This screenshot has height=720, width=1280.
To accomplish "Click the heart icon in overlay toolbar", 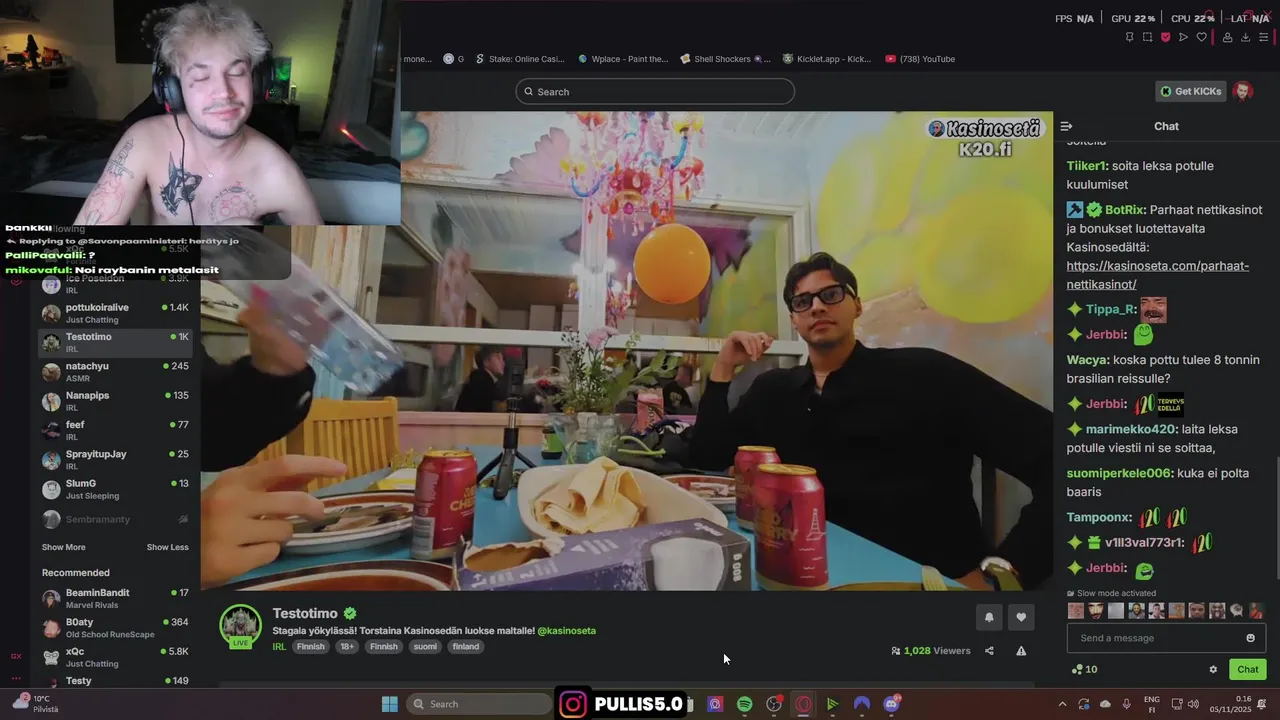I will click(x=1201, y=37).
